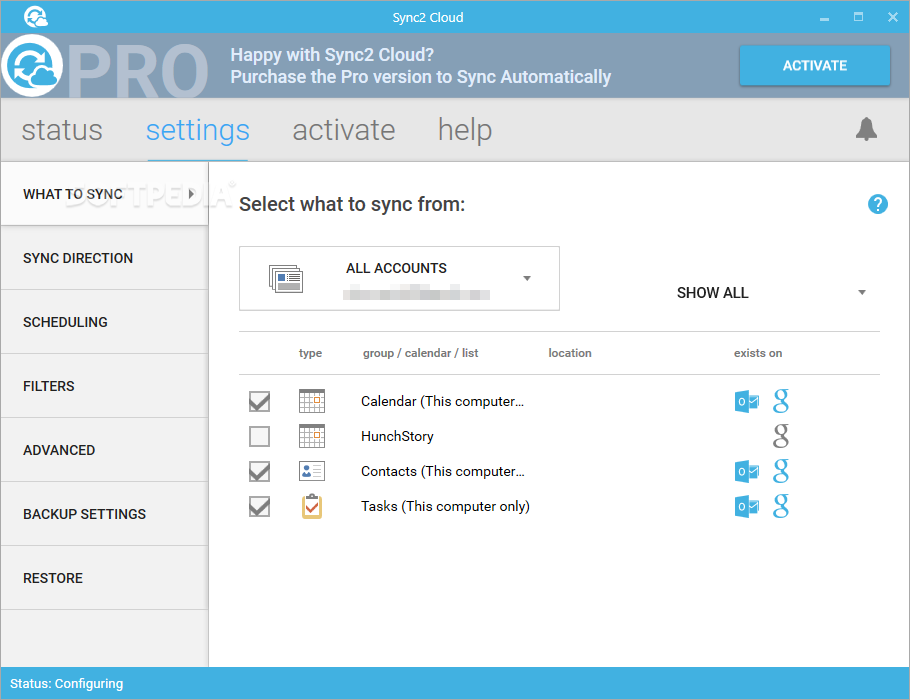The width and height of the screenshot is (910, 700).
Task: Click the Activate button in the banner
Action: click(814, 66)
